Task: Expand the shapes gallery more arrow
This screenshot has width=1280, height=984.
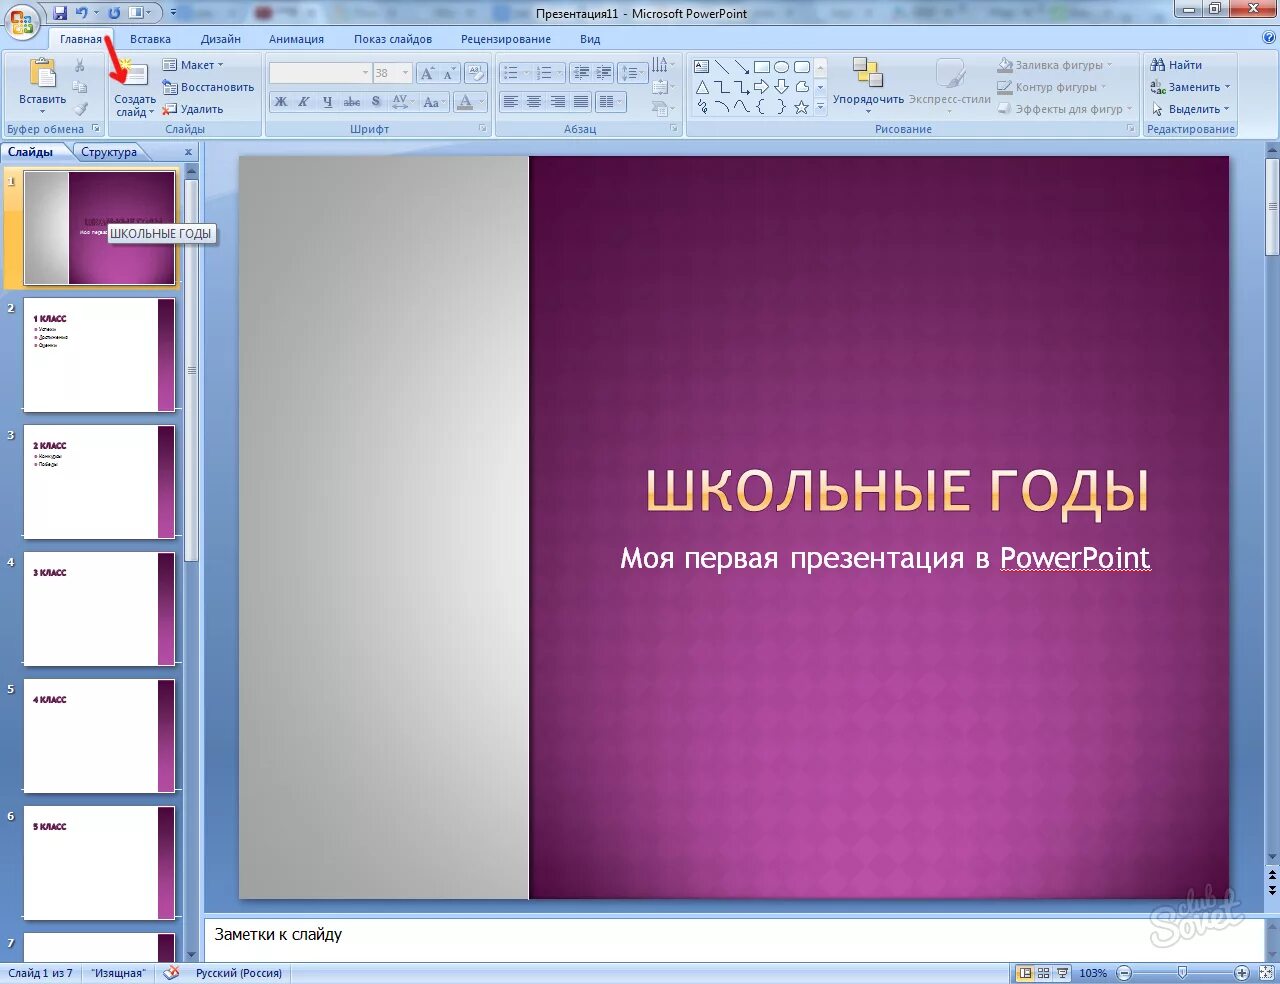Action: [820, 107]
